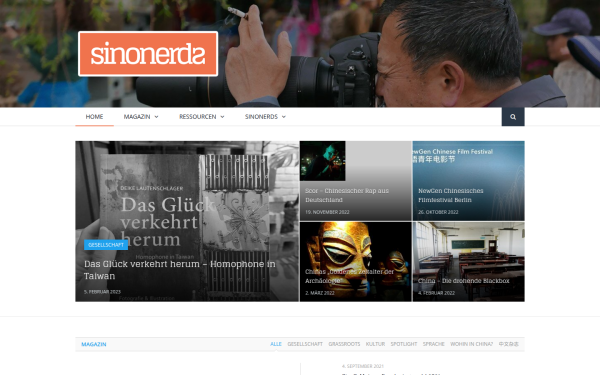The width and height of the screenshot is (600, 375).
Task: Open China – Die drohende Blackbox article
Action: click(463, 281)
